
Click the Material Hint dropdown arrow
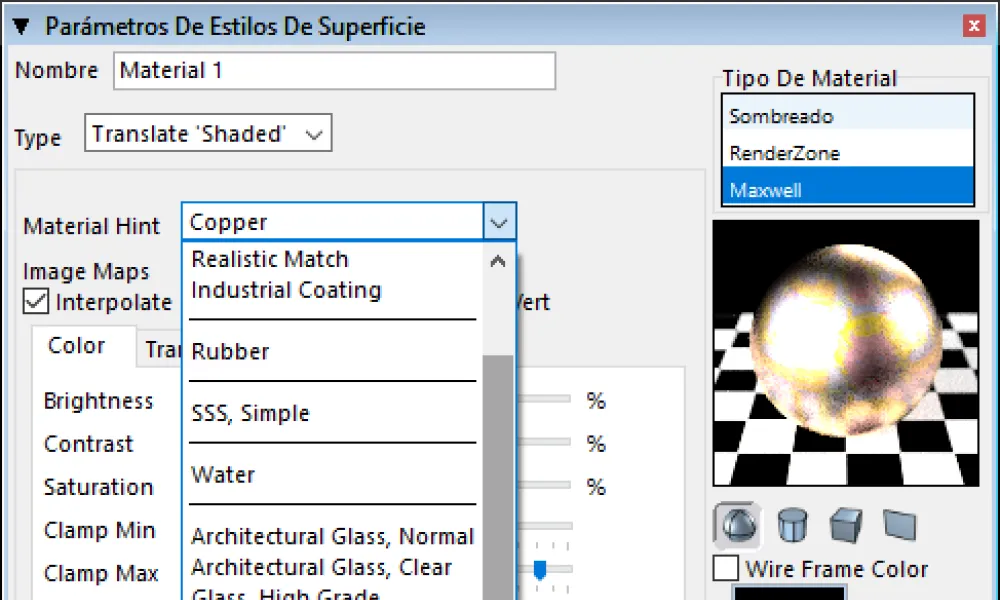499,222
